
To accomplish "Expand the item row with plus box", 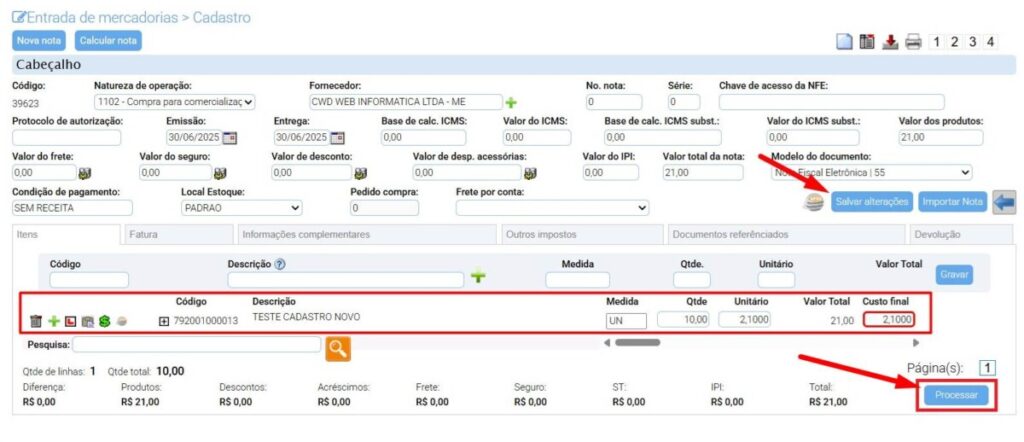I will tap(164, 320).
